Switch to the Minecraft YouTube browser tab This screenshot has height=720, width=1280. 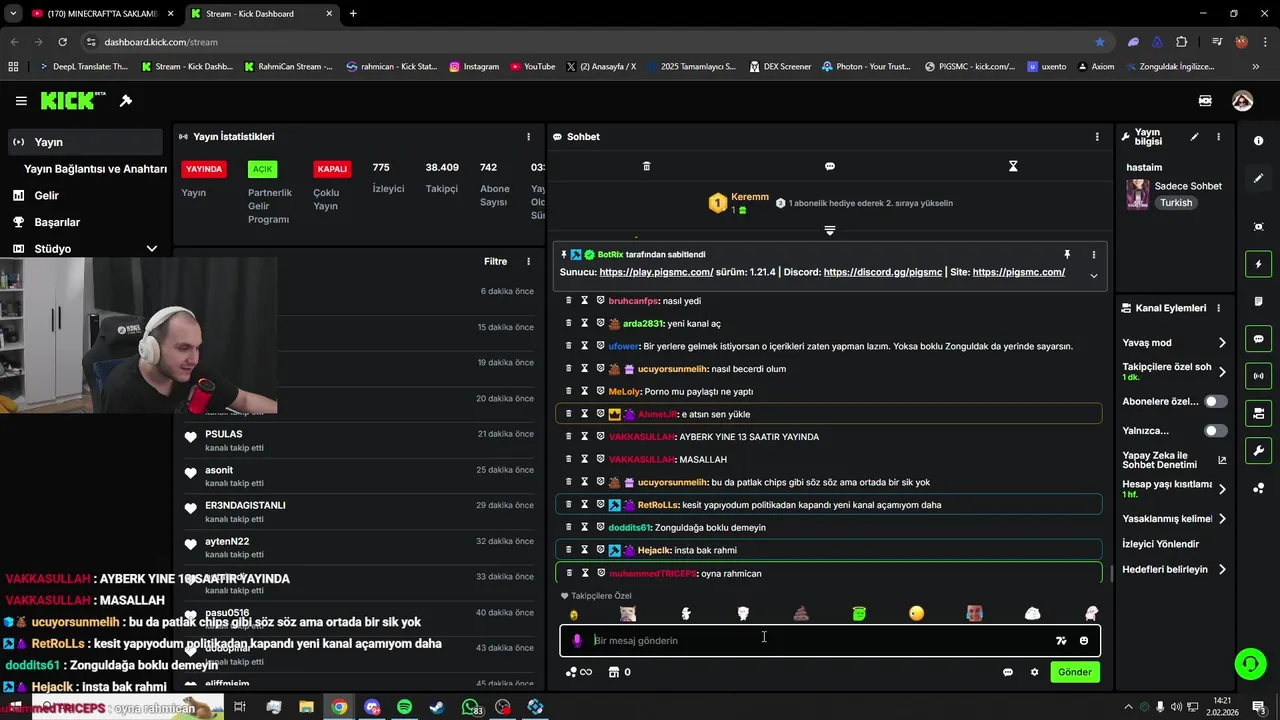(102, 14)
